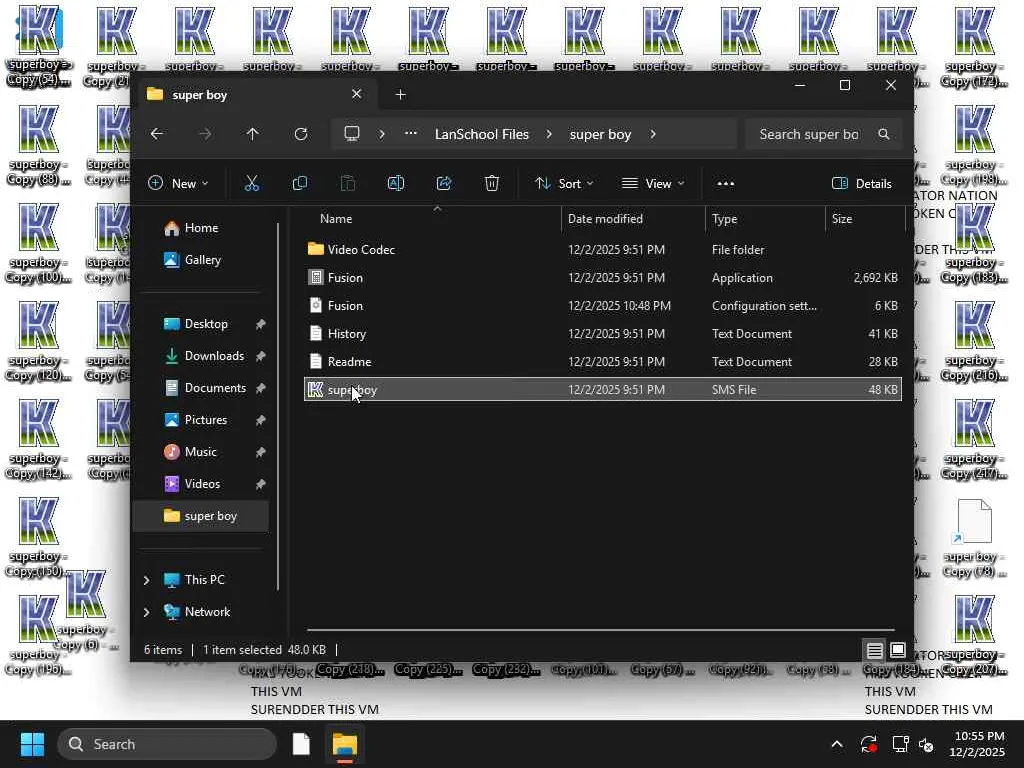Open the See more ellipsis menu
This screenshot has width=1024, height=768.
pos(726,184)
